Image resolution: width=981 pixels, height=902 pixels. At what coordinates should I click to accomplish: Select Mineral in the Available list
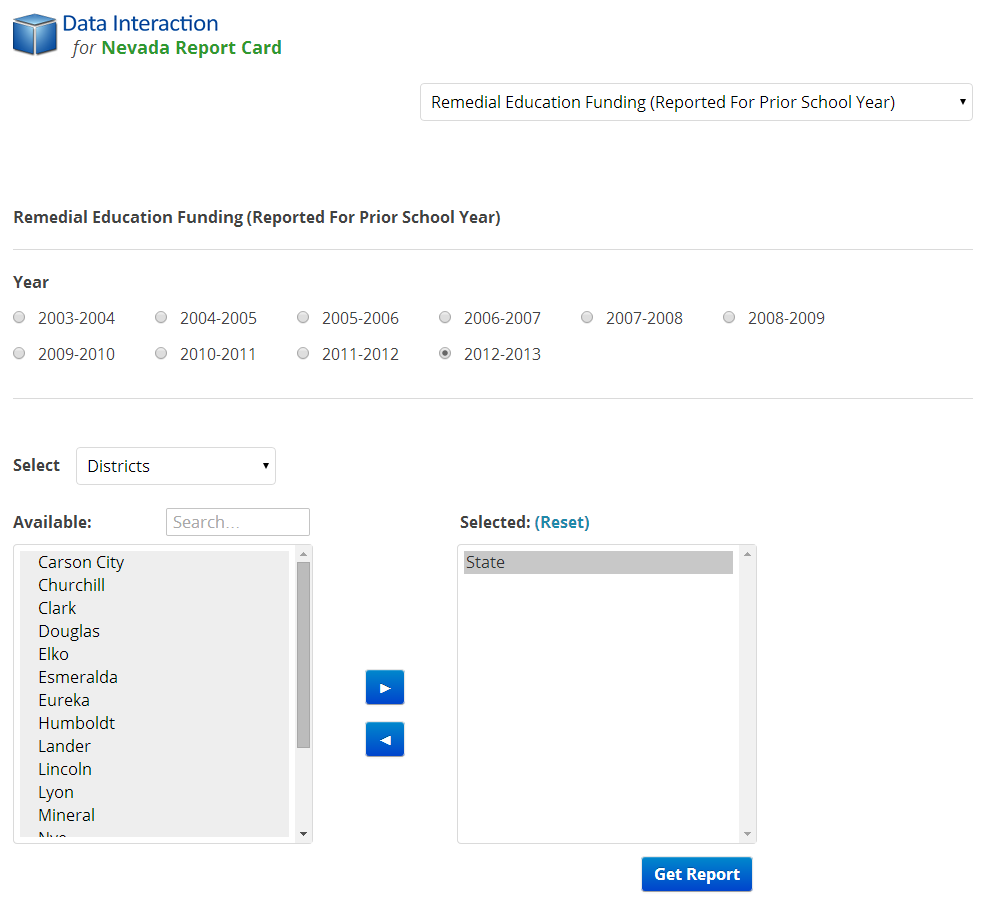coord(155,815)
